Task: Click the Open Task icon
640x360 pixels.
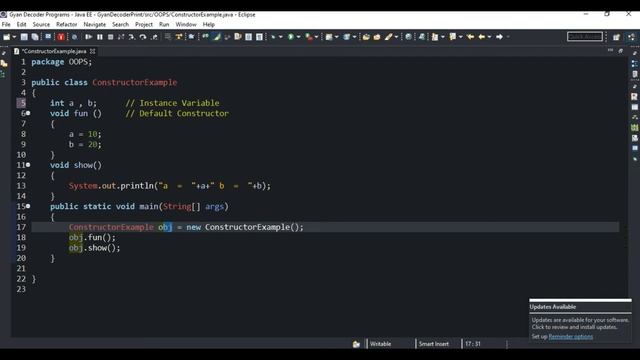Action: point(377,37)
